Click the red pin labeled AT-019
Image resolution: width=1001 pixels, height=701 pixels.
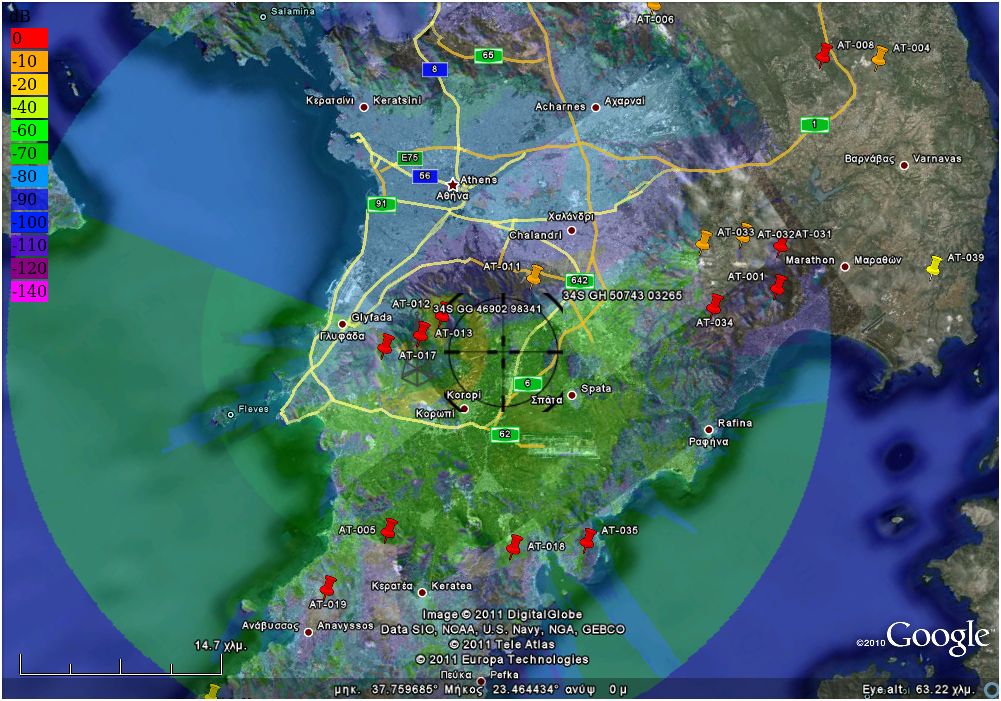point(327,586)
